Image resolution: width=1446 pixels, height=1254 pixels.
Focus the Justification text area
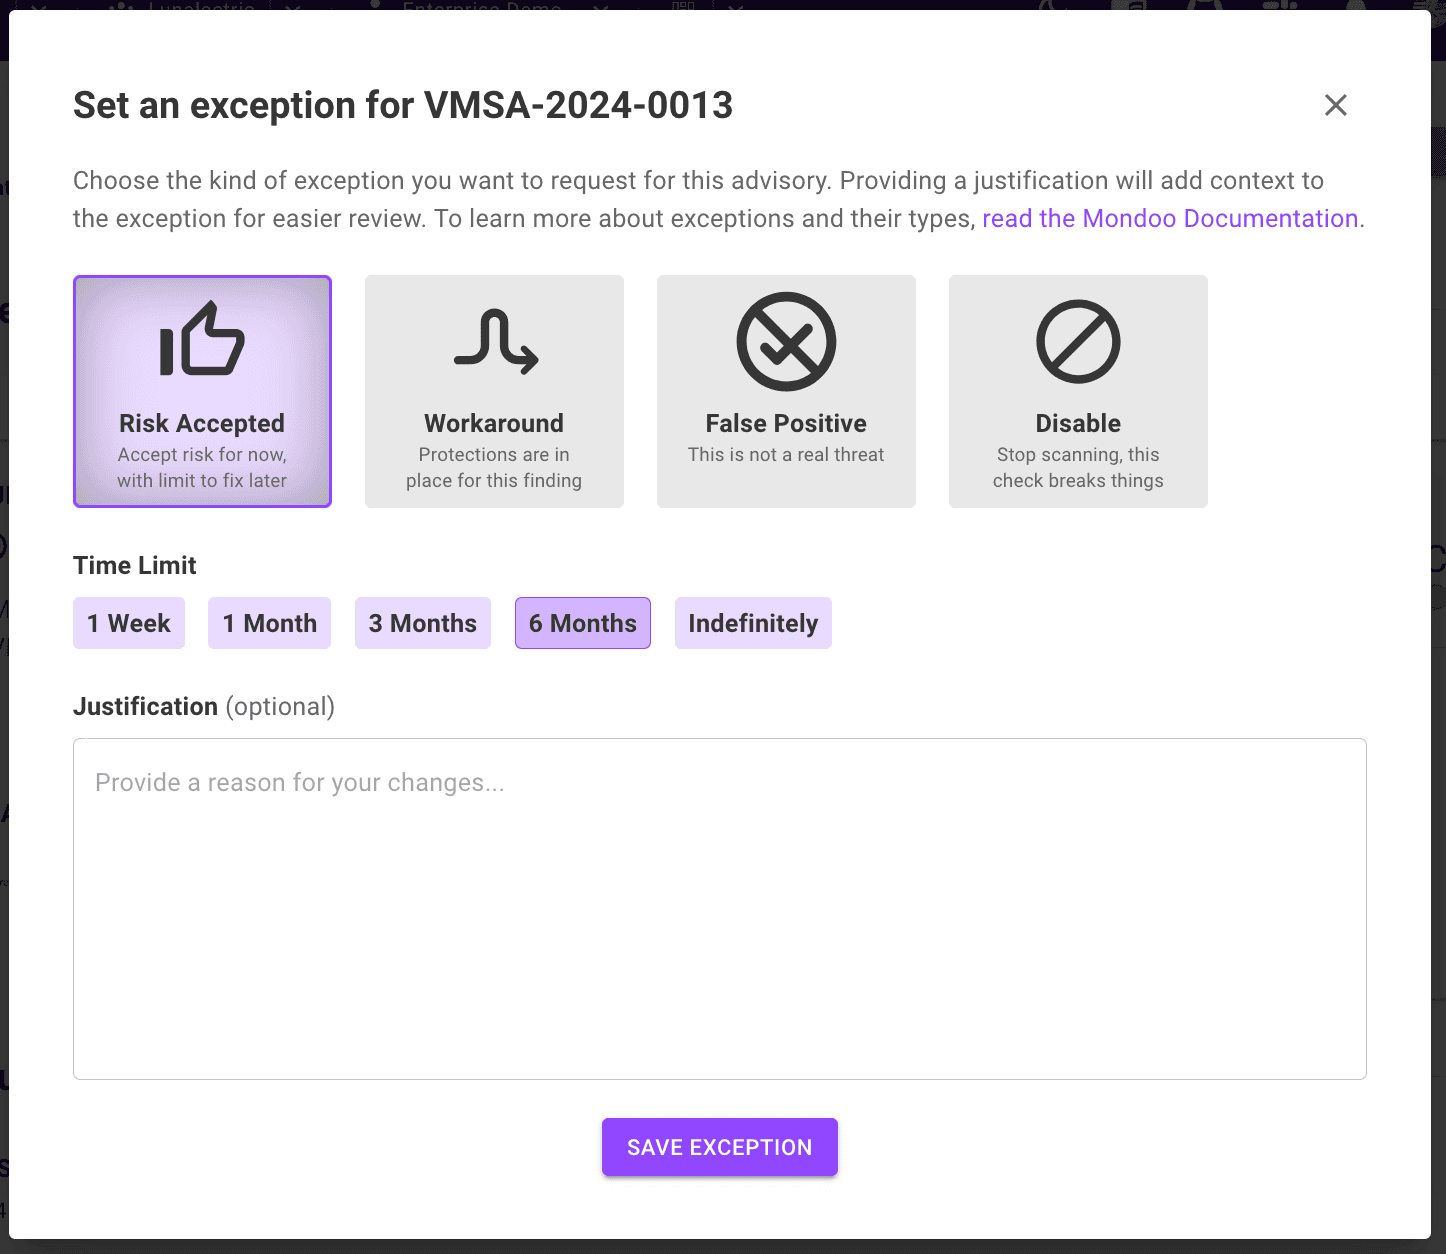(x=719, y=908)
